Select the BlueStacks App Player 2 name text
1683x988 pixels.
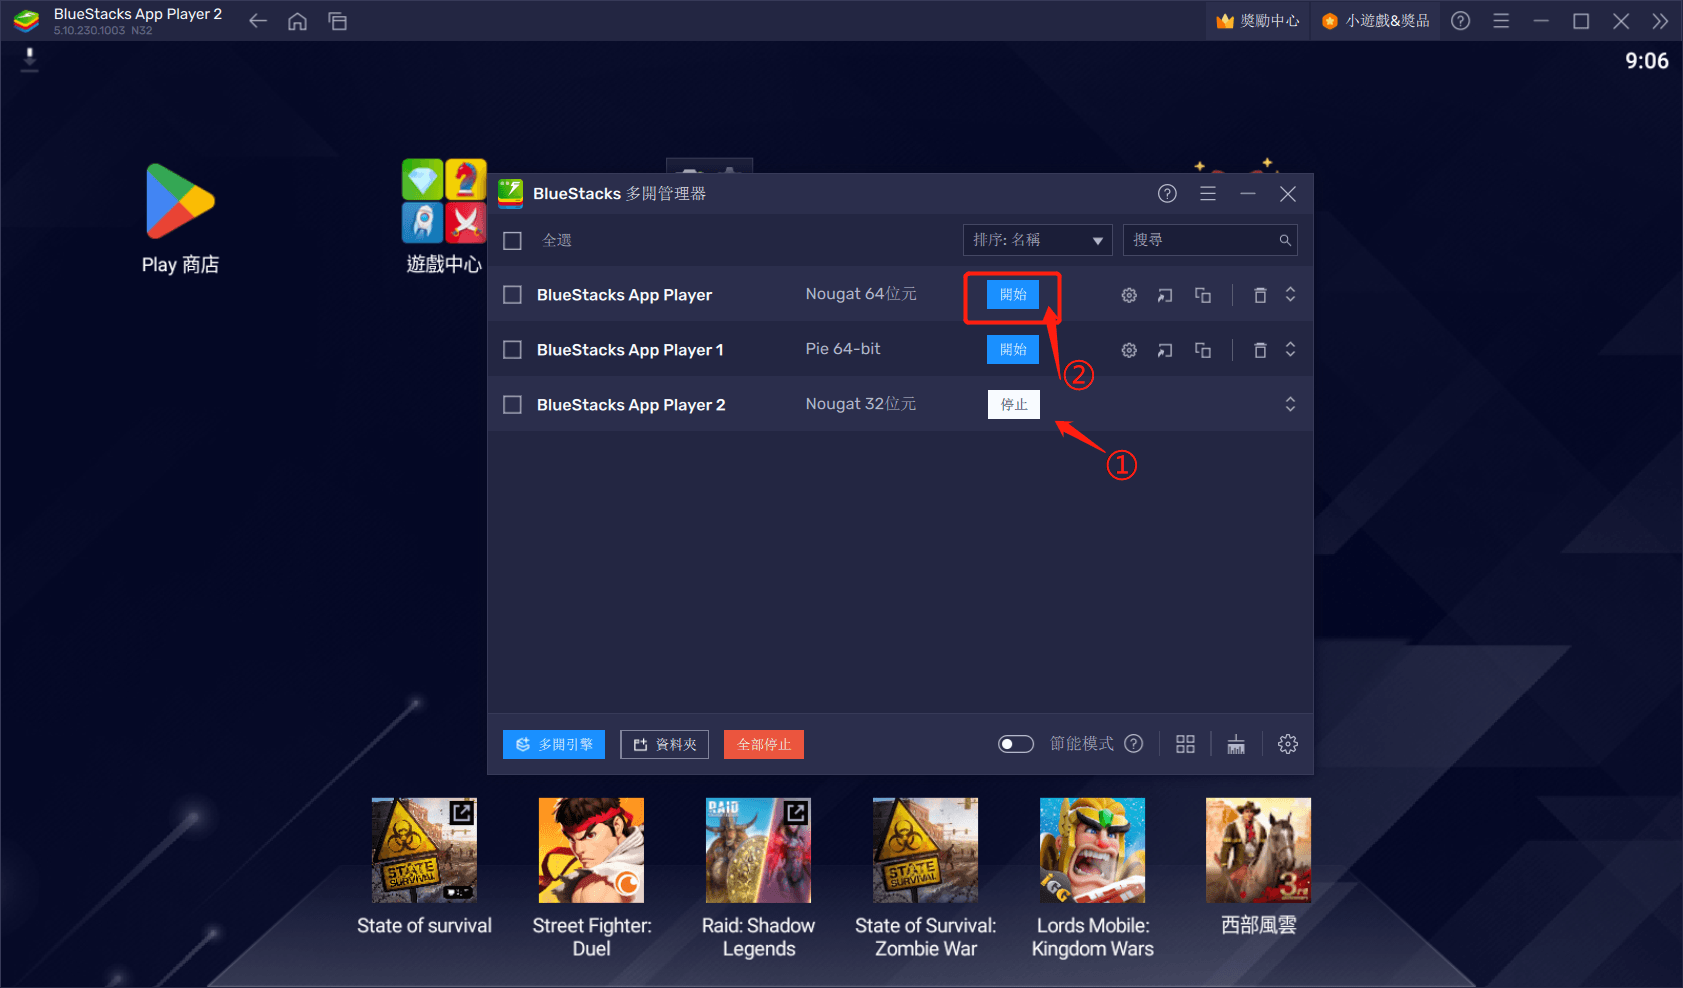[631, 405]
